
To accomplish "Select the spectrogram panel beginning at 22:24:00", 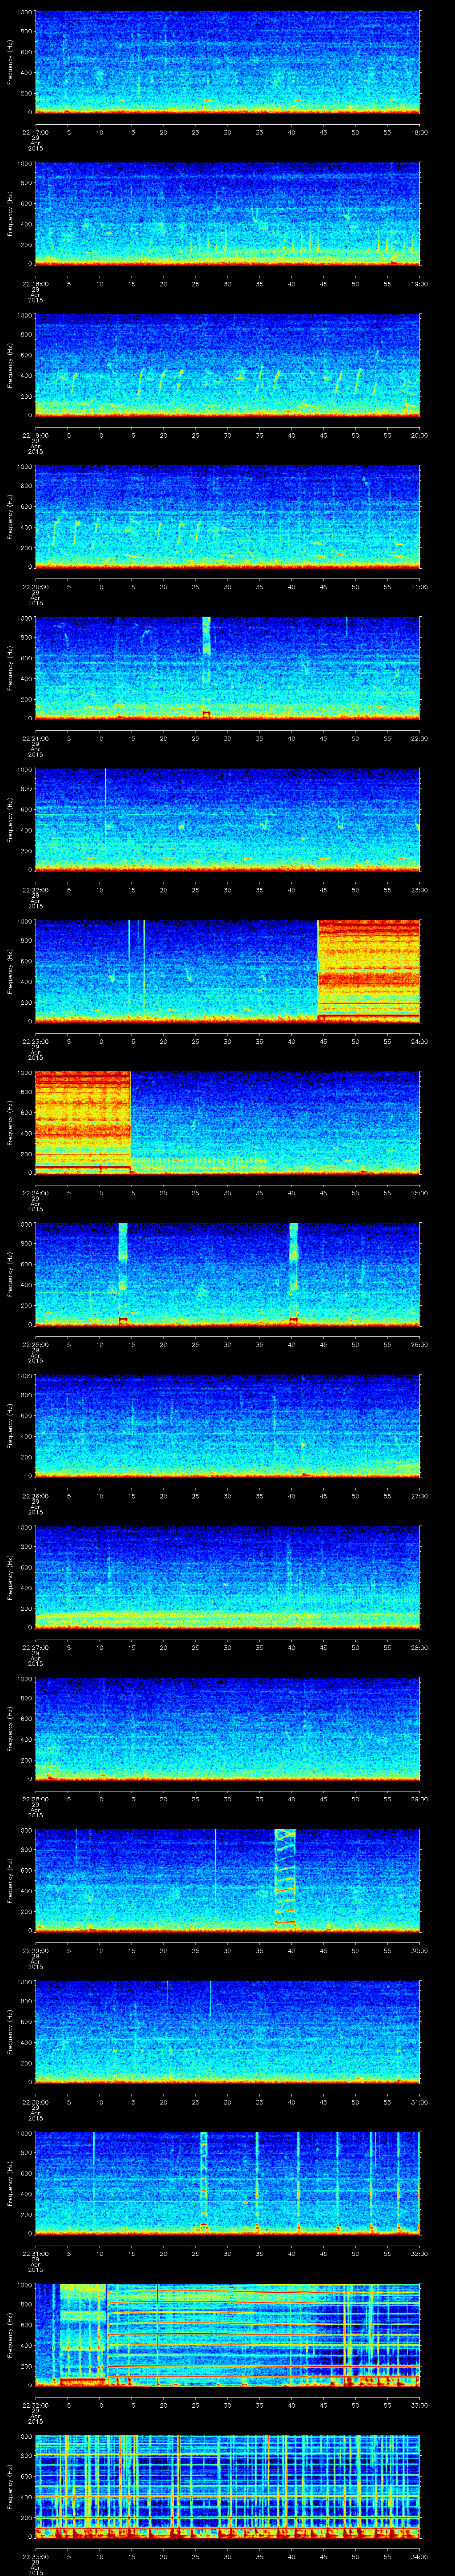I will coord(228,1122).
